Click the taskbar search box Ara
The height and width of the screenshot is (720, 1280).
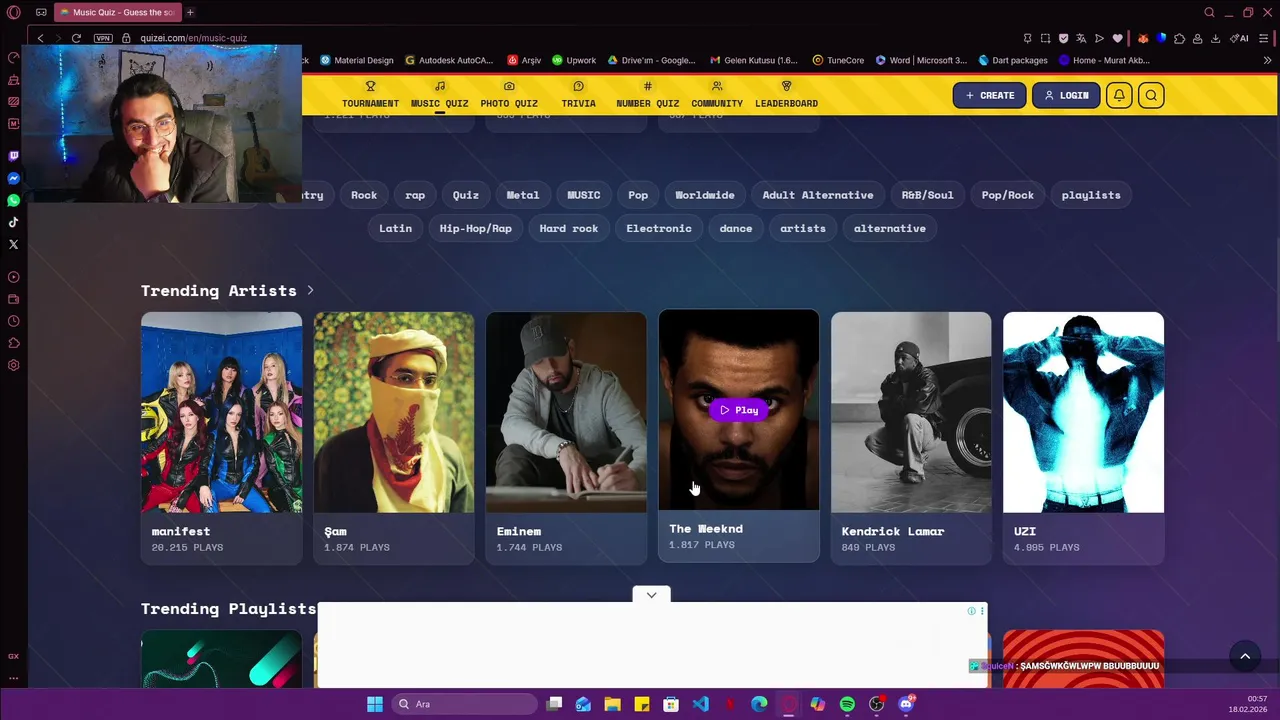465,704
